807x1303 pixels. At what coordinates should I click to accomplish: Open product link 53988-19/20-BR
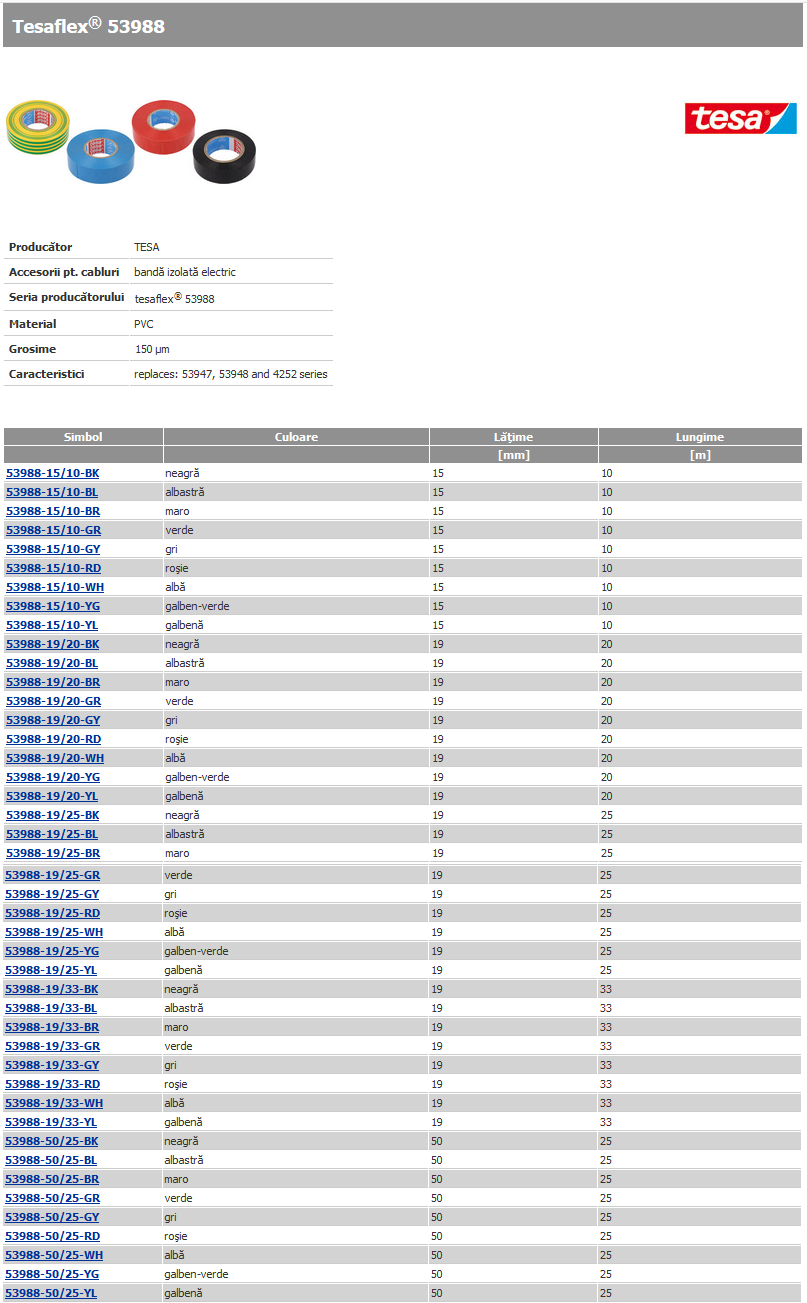click(53, 682)
